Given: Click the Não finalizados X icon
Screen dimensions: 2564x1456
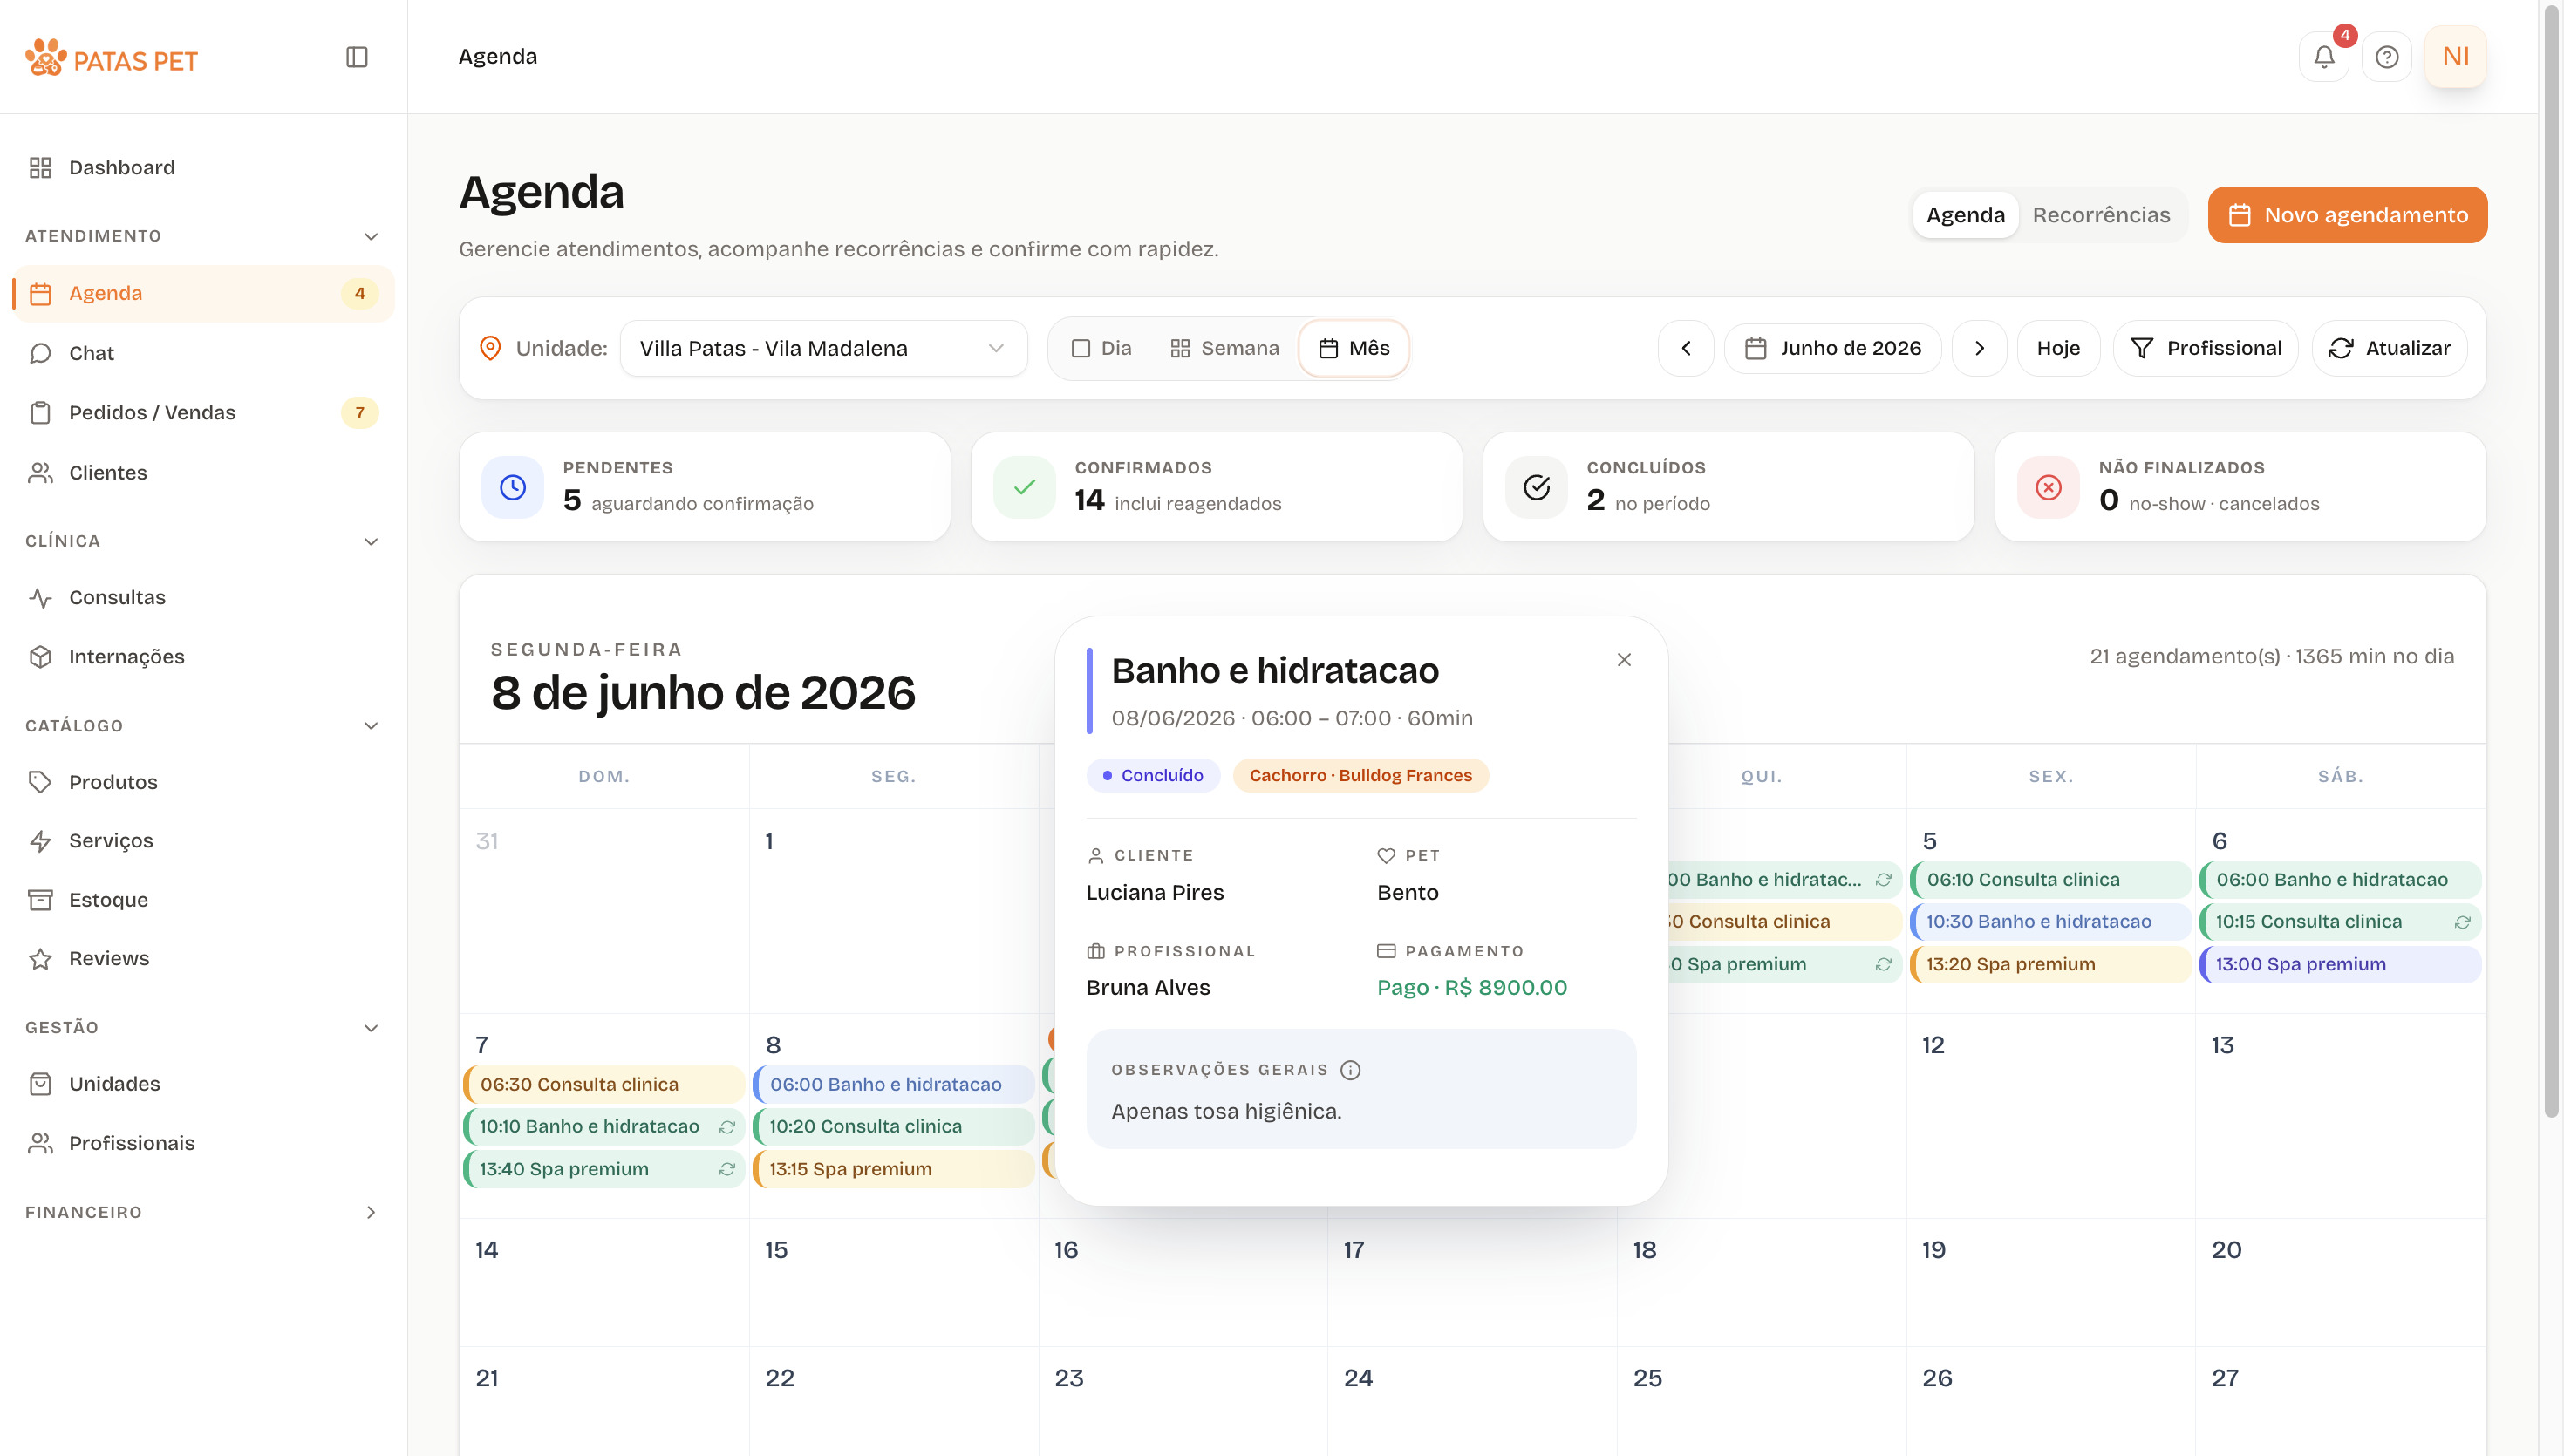Looking at the screenshot, I should pos(2049,487).
